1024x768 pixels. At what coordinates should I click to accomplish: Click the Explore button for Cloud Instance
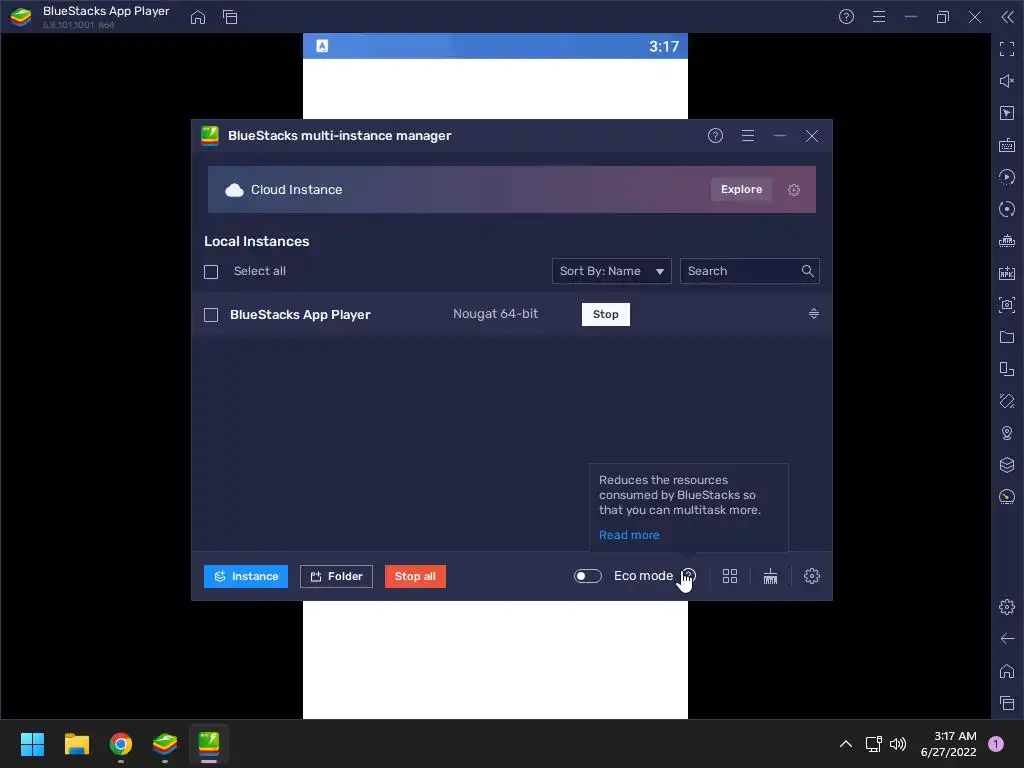(741, 189)
